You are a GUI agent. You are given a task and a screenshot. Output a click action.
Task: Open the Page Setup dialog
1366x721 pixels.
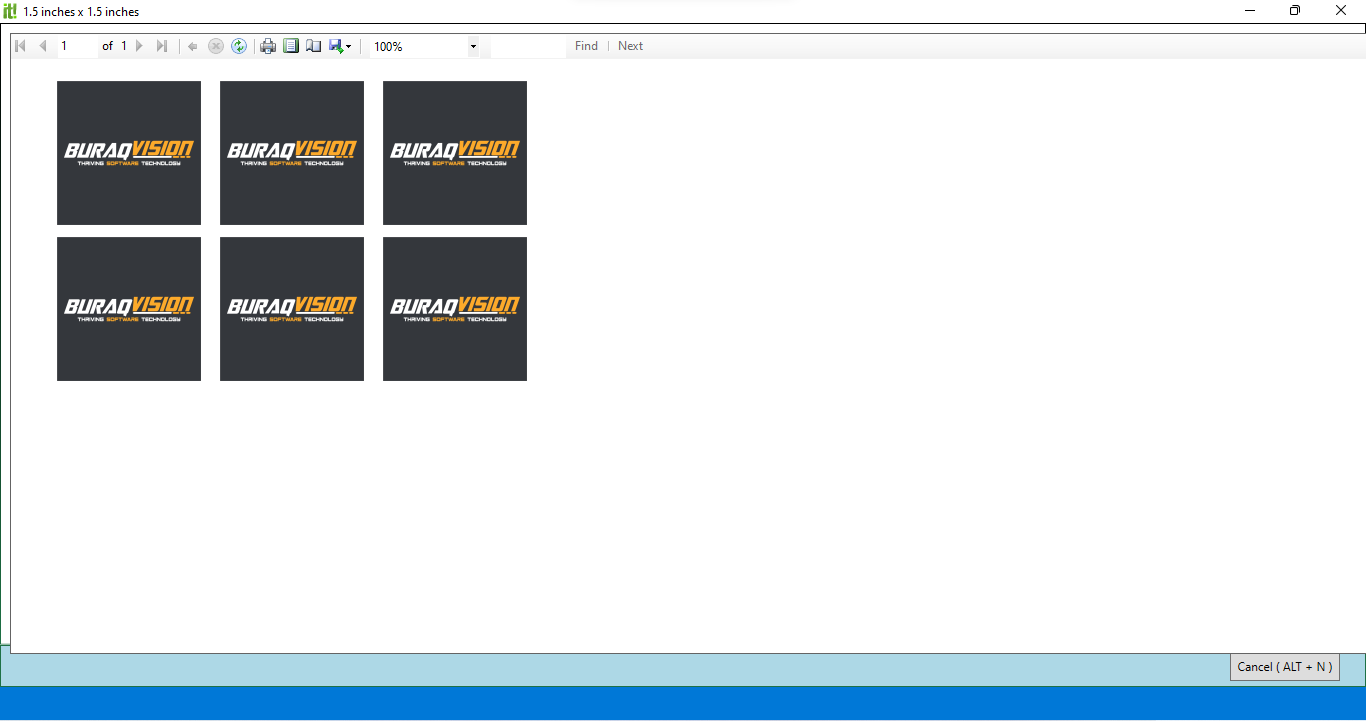click(314, 46)
